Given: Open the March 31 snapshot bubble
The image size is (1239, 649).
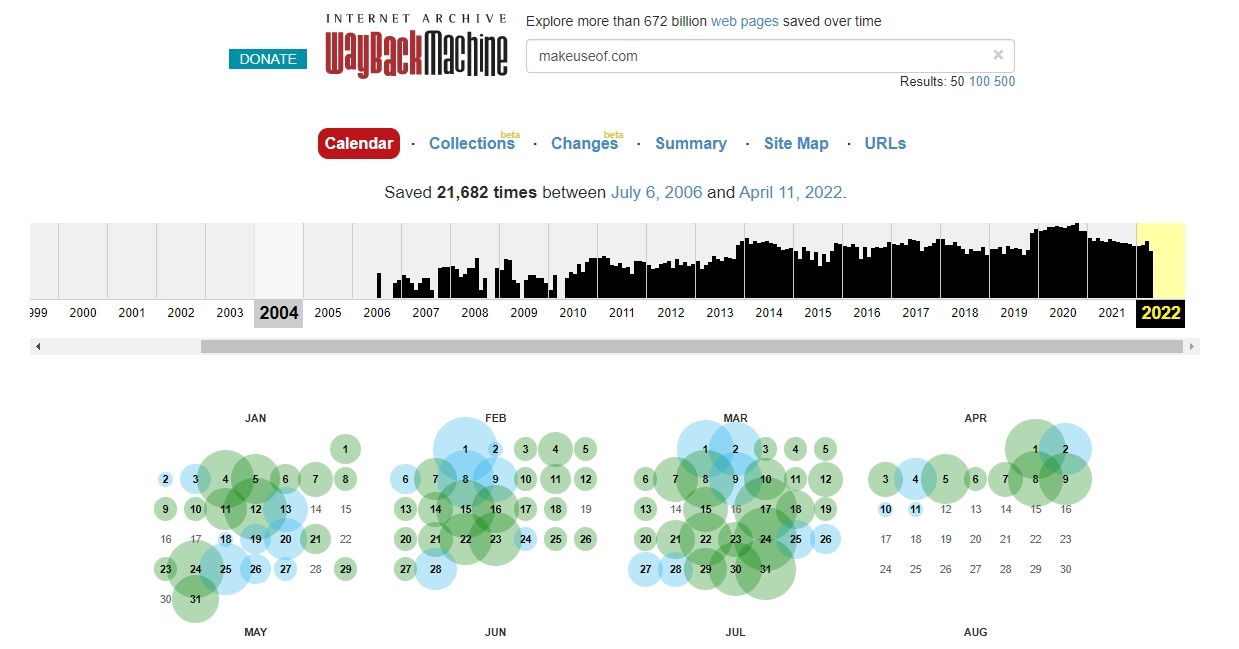Looking at the screenshot, I should [765, 569].
